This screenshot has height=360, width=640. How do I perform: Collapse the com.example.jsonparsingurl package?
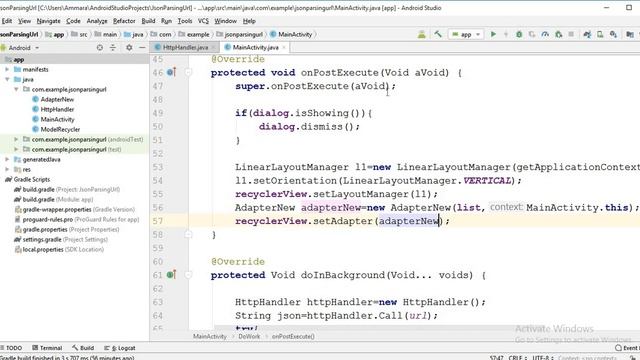point(16,89)
